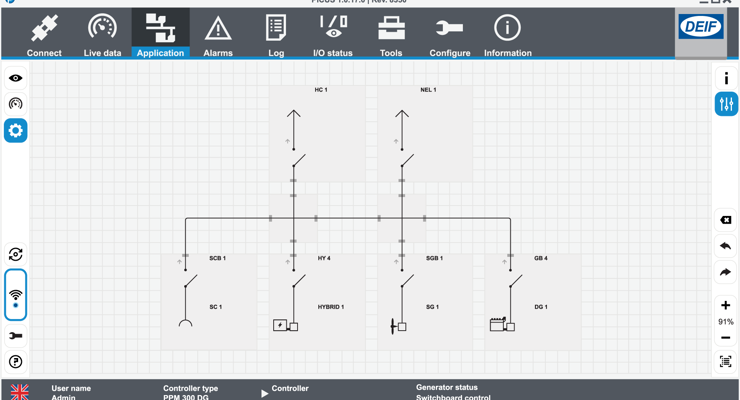Click the zoom in plus button
Image resolution: width=740 pixels, height=400 pixels.
pyautogui.click(x=726, y=305)
